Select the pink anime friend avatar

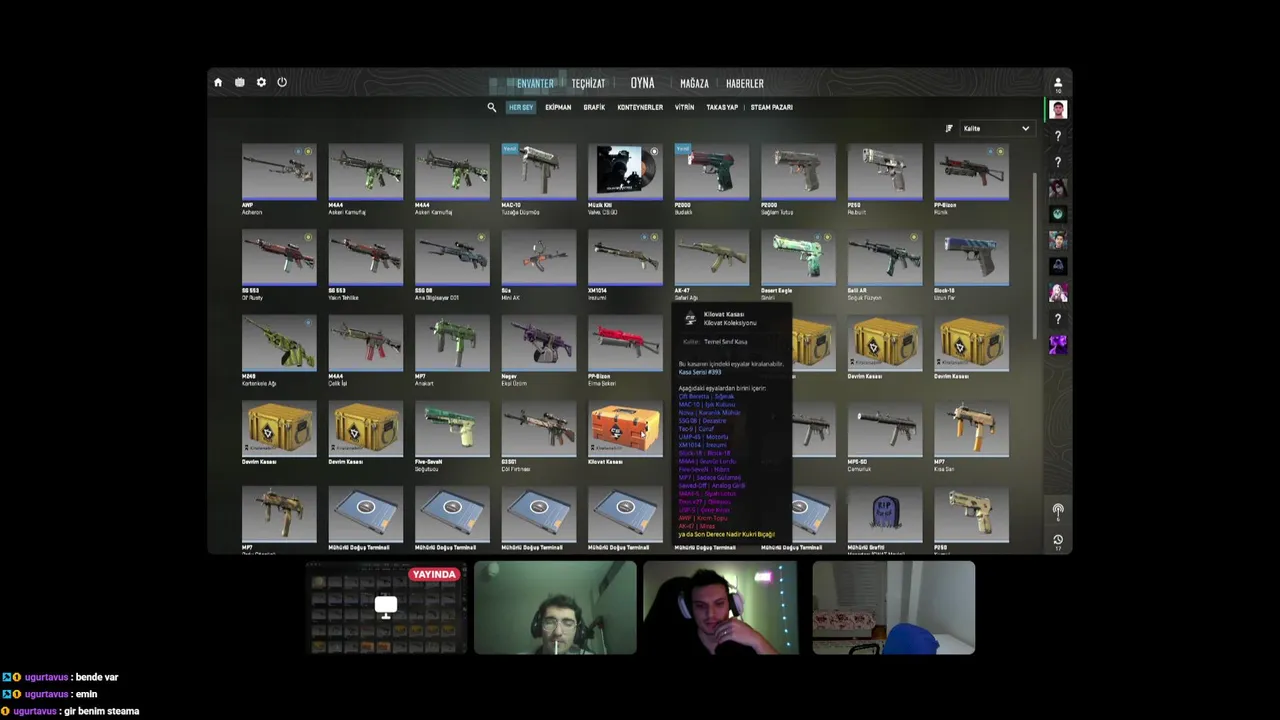point(1058,292)
